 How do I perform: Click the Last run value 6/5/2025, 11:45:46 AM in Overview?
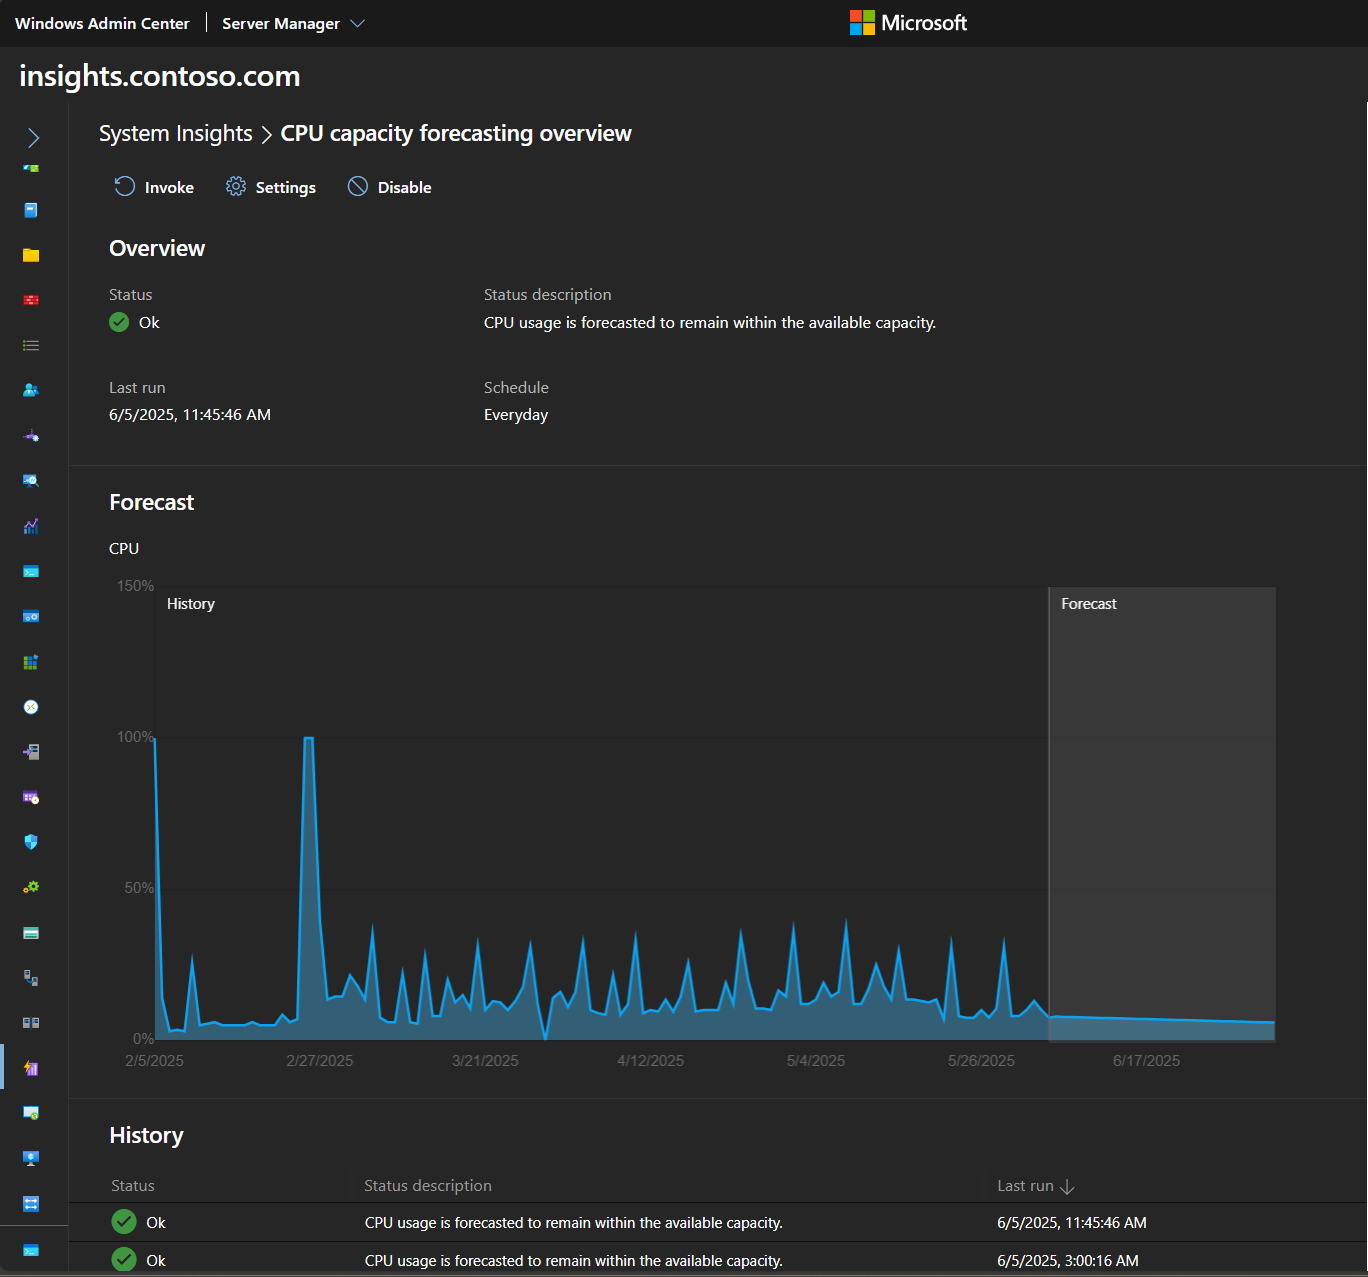tap(190, 414)
